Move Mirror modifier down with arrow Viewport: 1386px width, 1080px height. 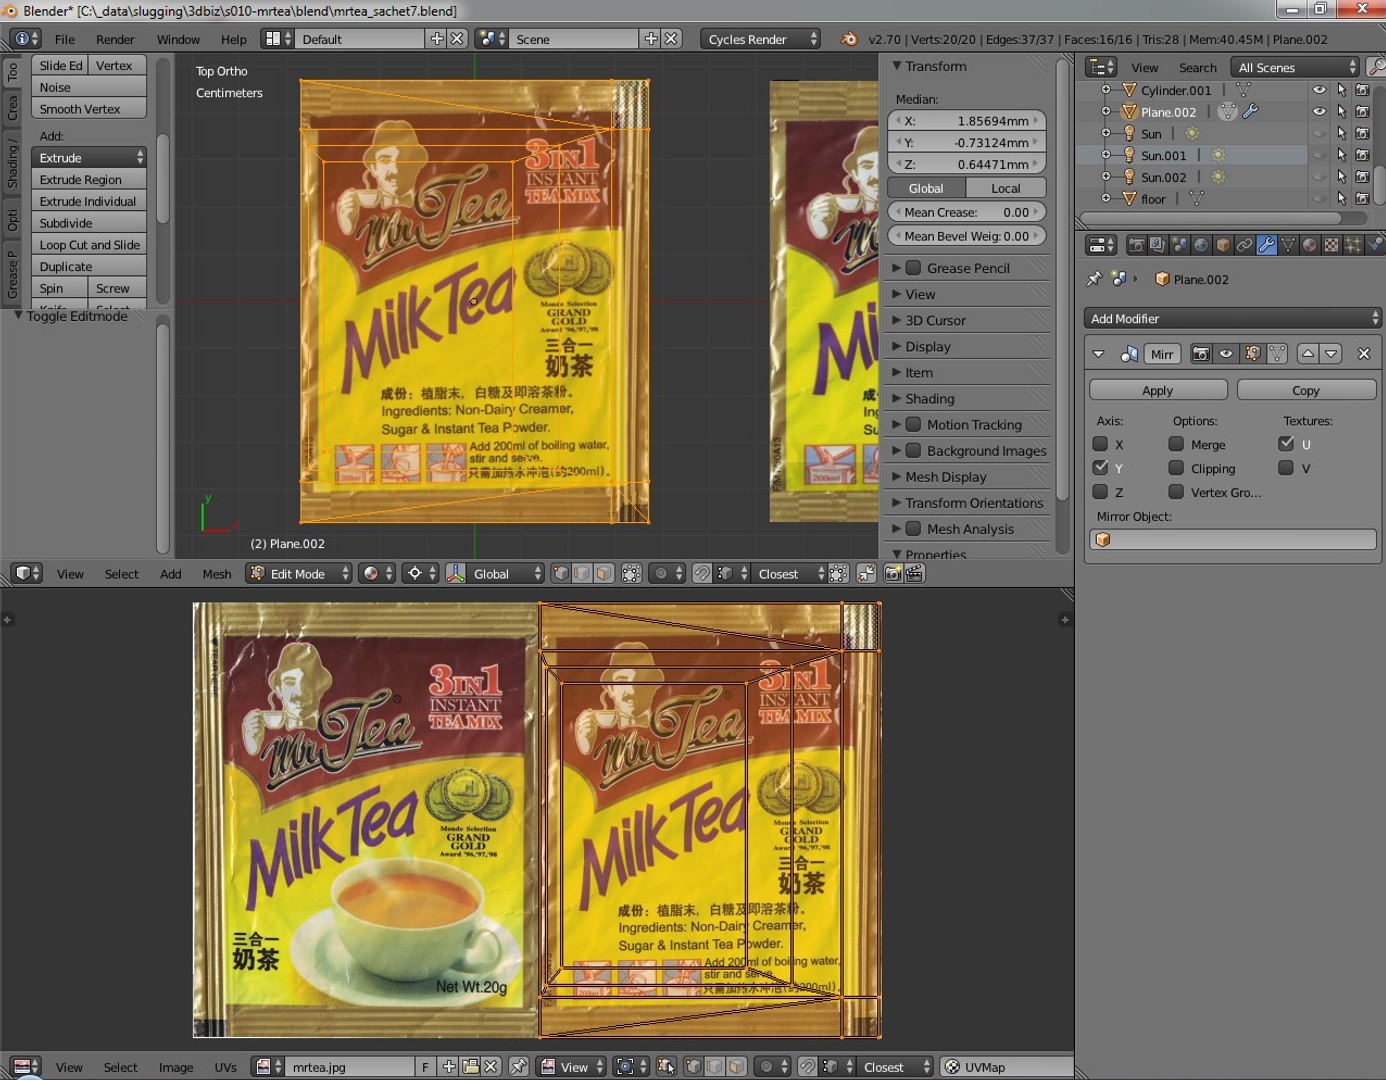point(1331,354)
